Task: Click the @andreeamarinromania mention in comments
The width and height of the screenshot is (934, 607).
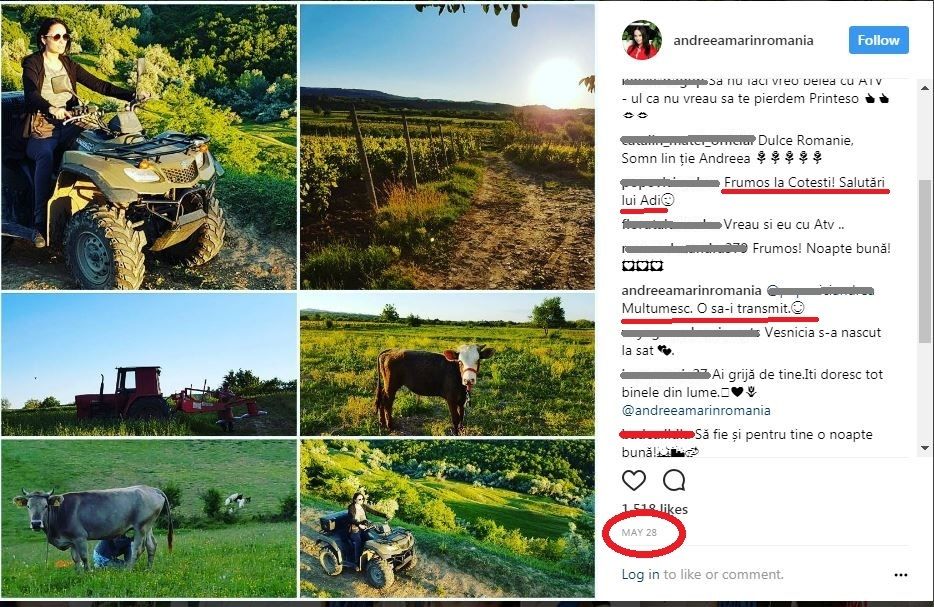Action: tap(696, 410)
